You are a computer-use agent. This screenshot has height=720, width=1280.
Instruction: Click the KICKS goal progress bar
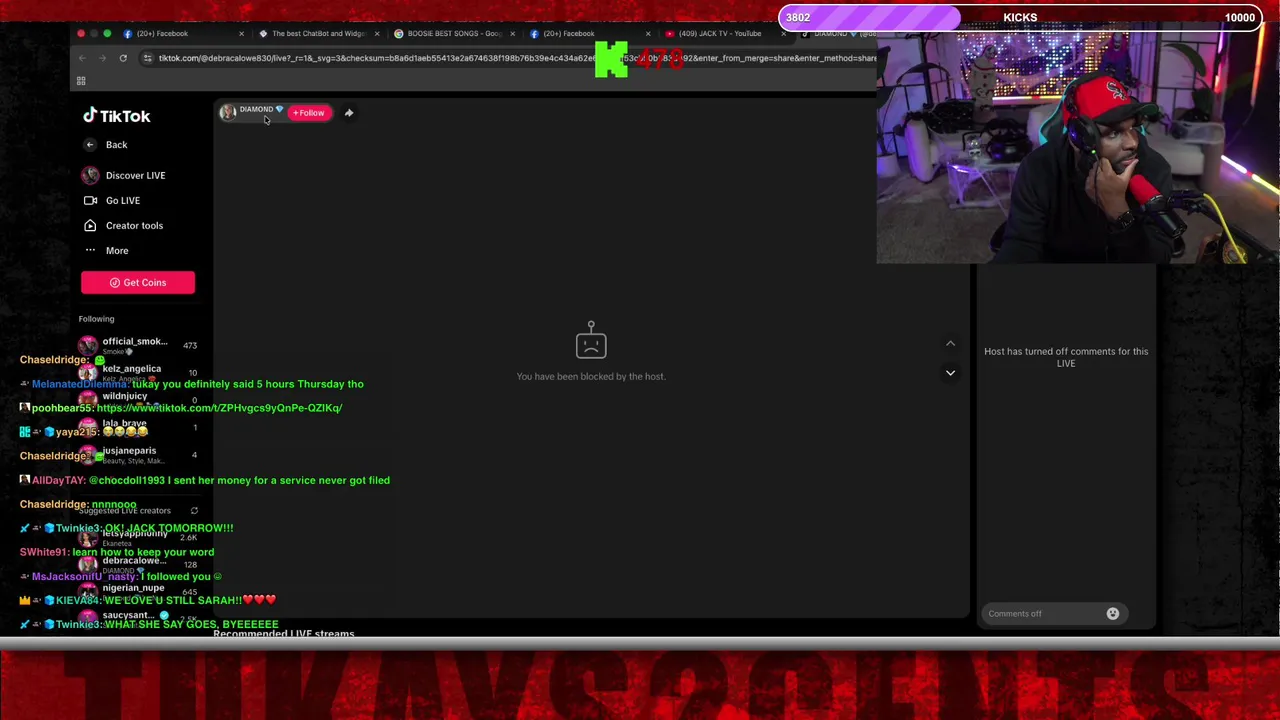1020,17
